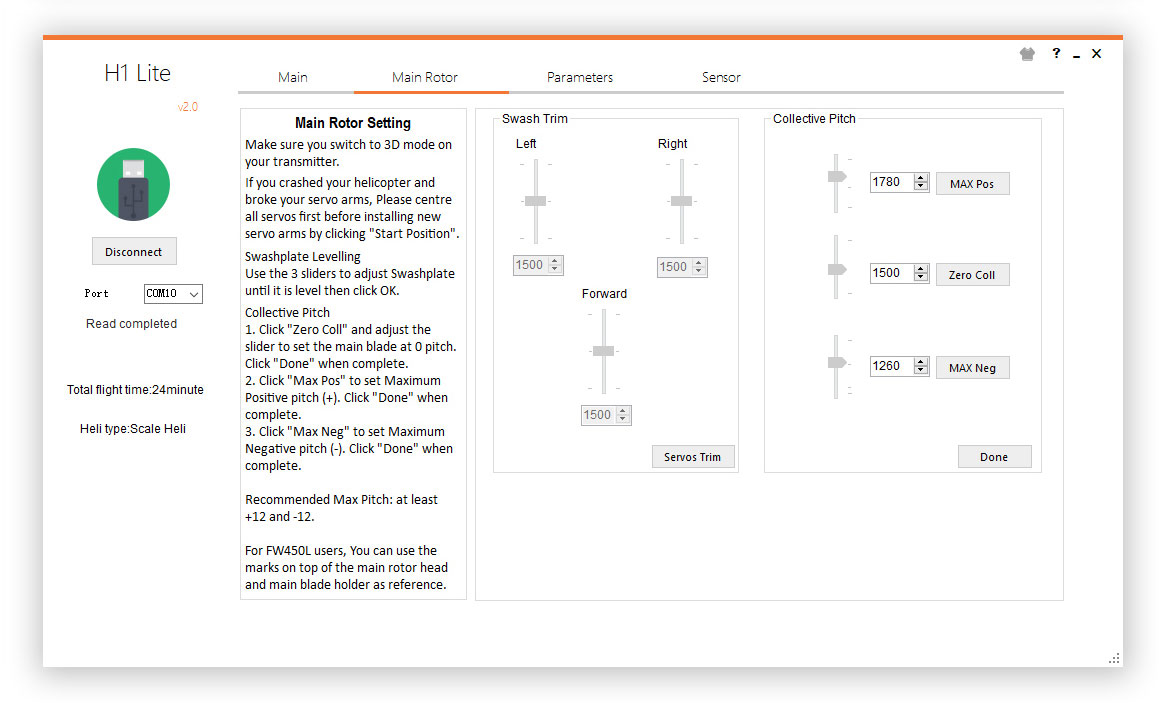This screenshot has height=715, width=1168.
Task: Switch to the Main tab
Action: (x=293, y=77)
